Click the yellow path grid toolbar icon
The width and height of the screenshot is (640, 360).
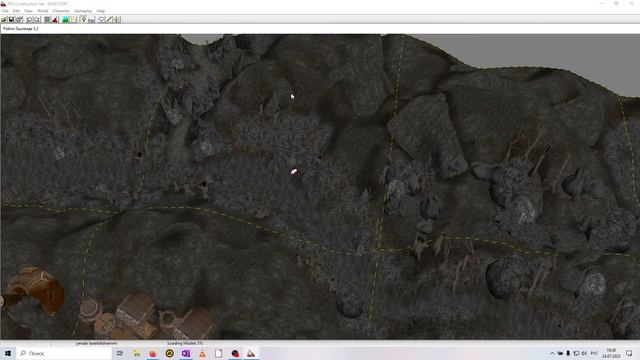point(73,20)
